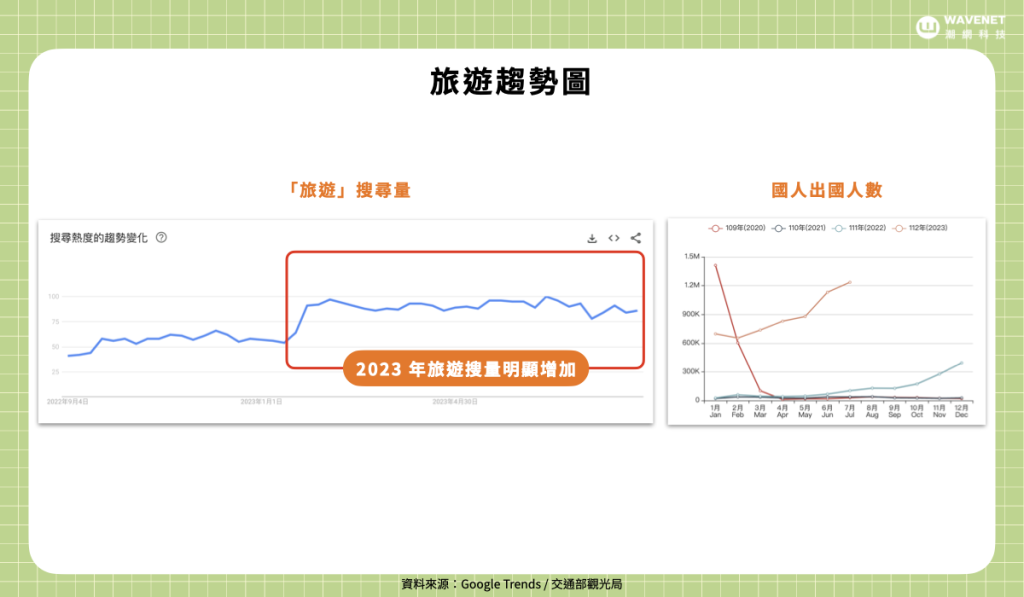This screenshot has width=1024, height=597.
Task: Click the 1月 Jan peak point for 2020
Action: 715,265
